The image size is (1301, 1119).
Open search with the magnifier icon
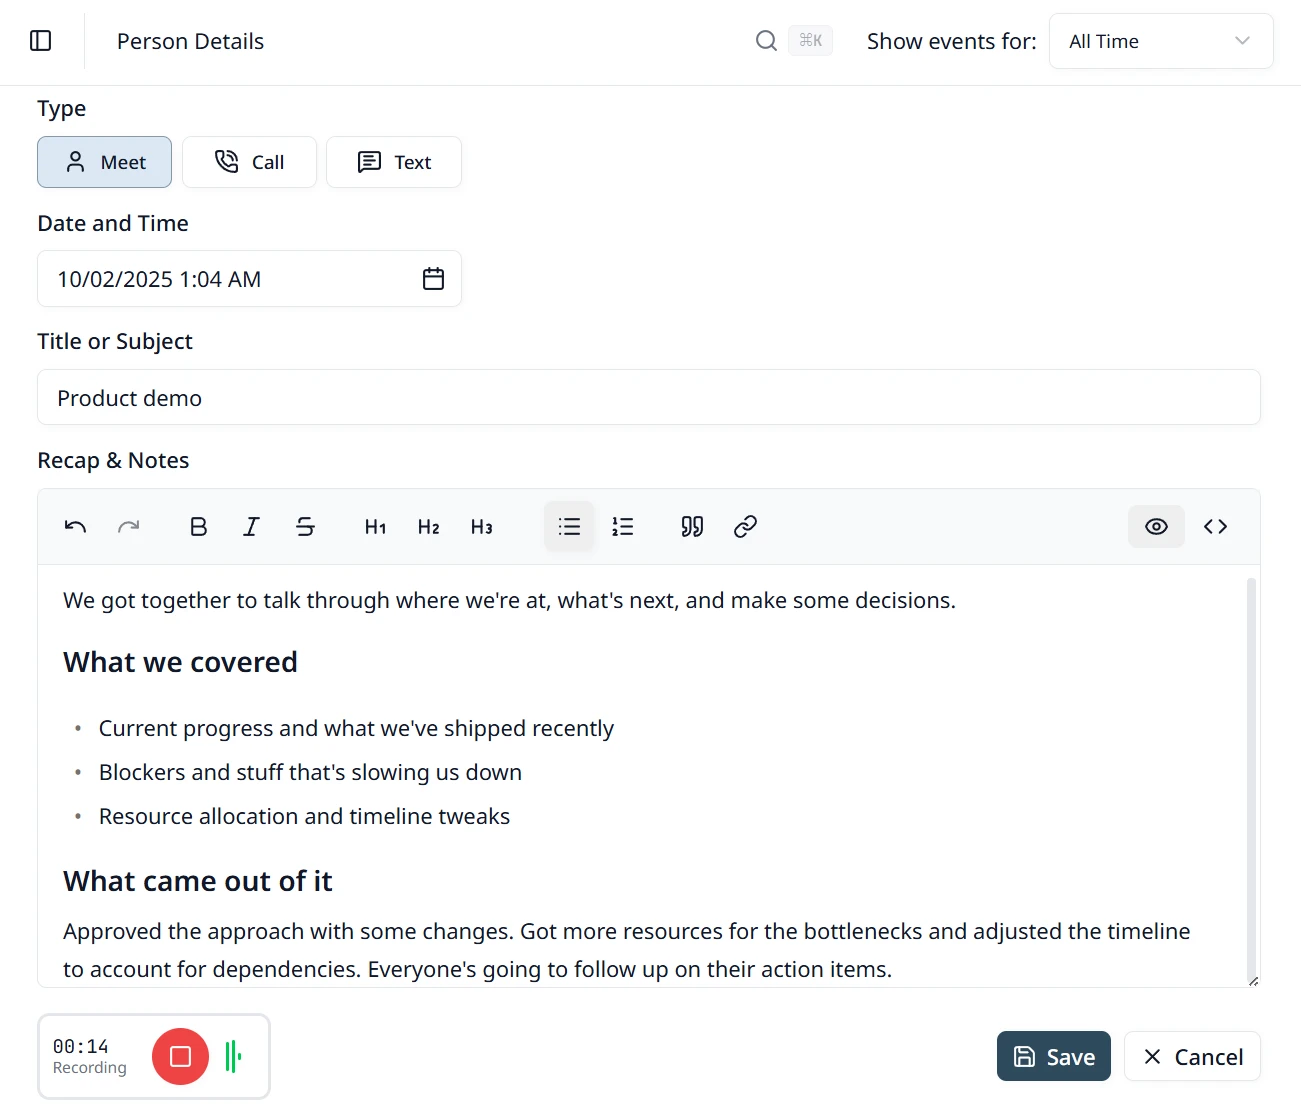tap(766, 41)
